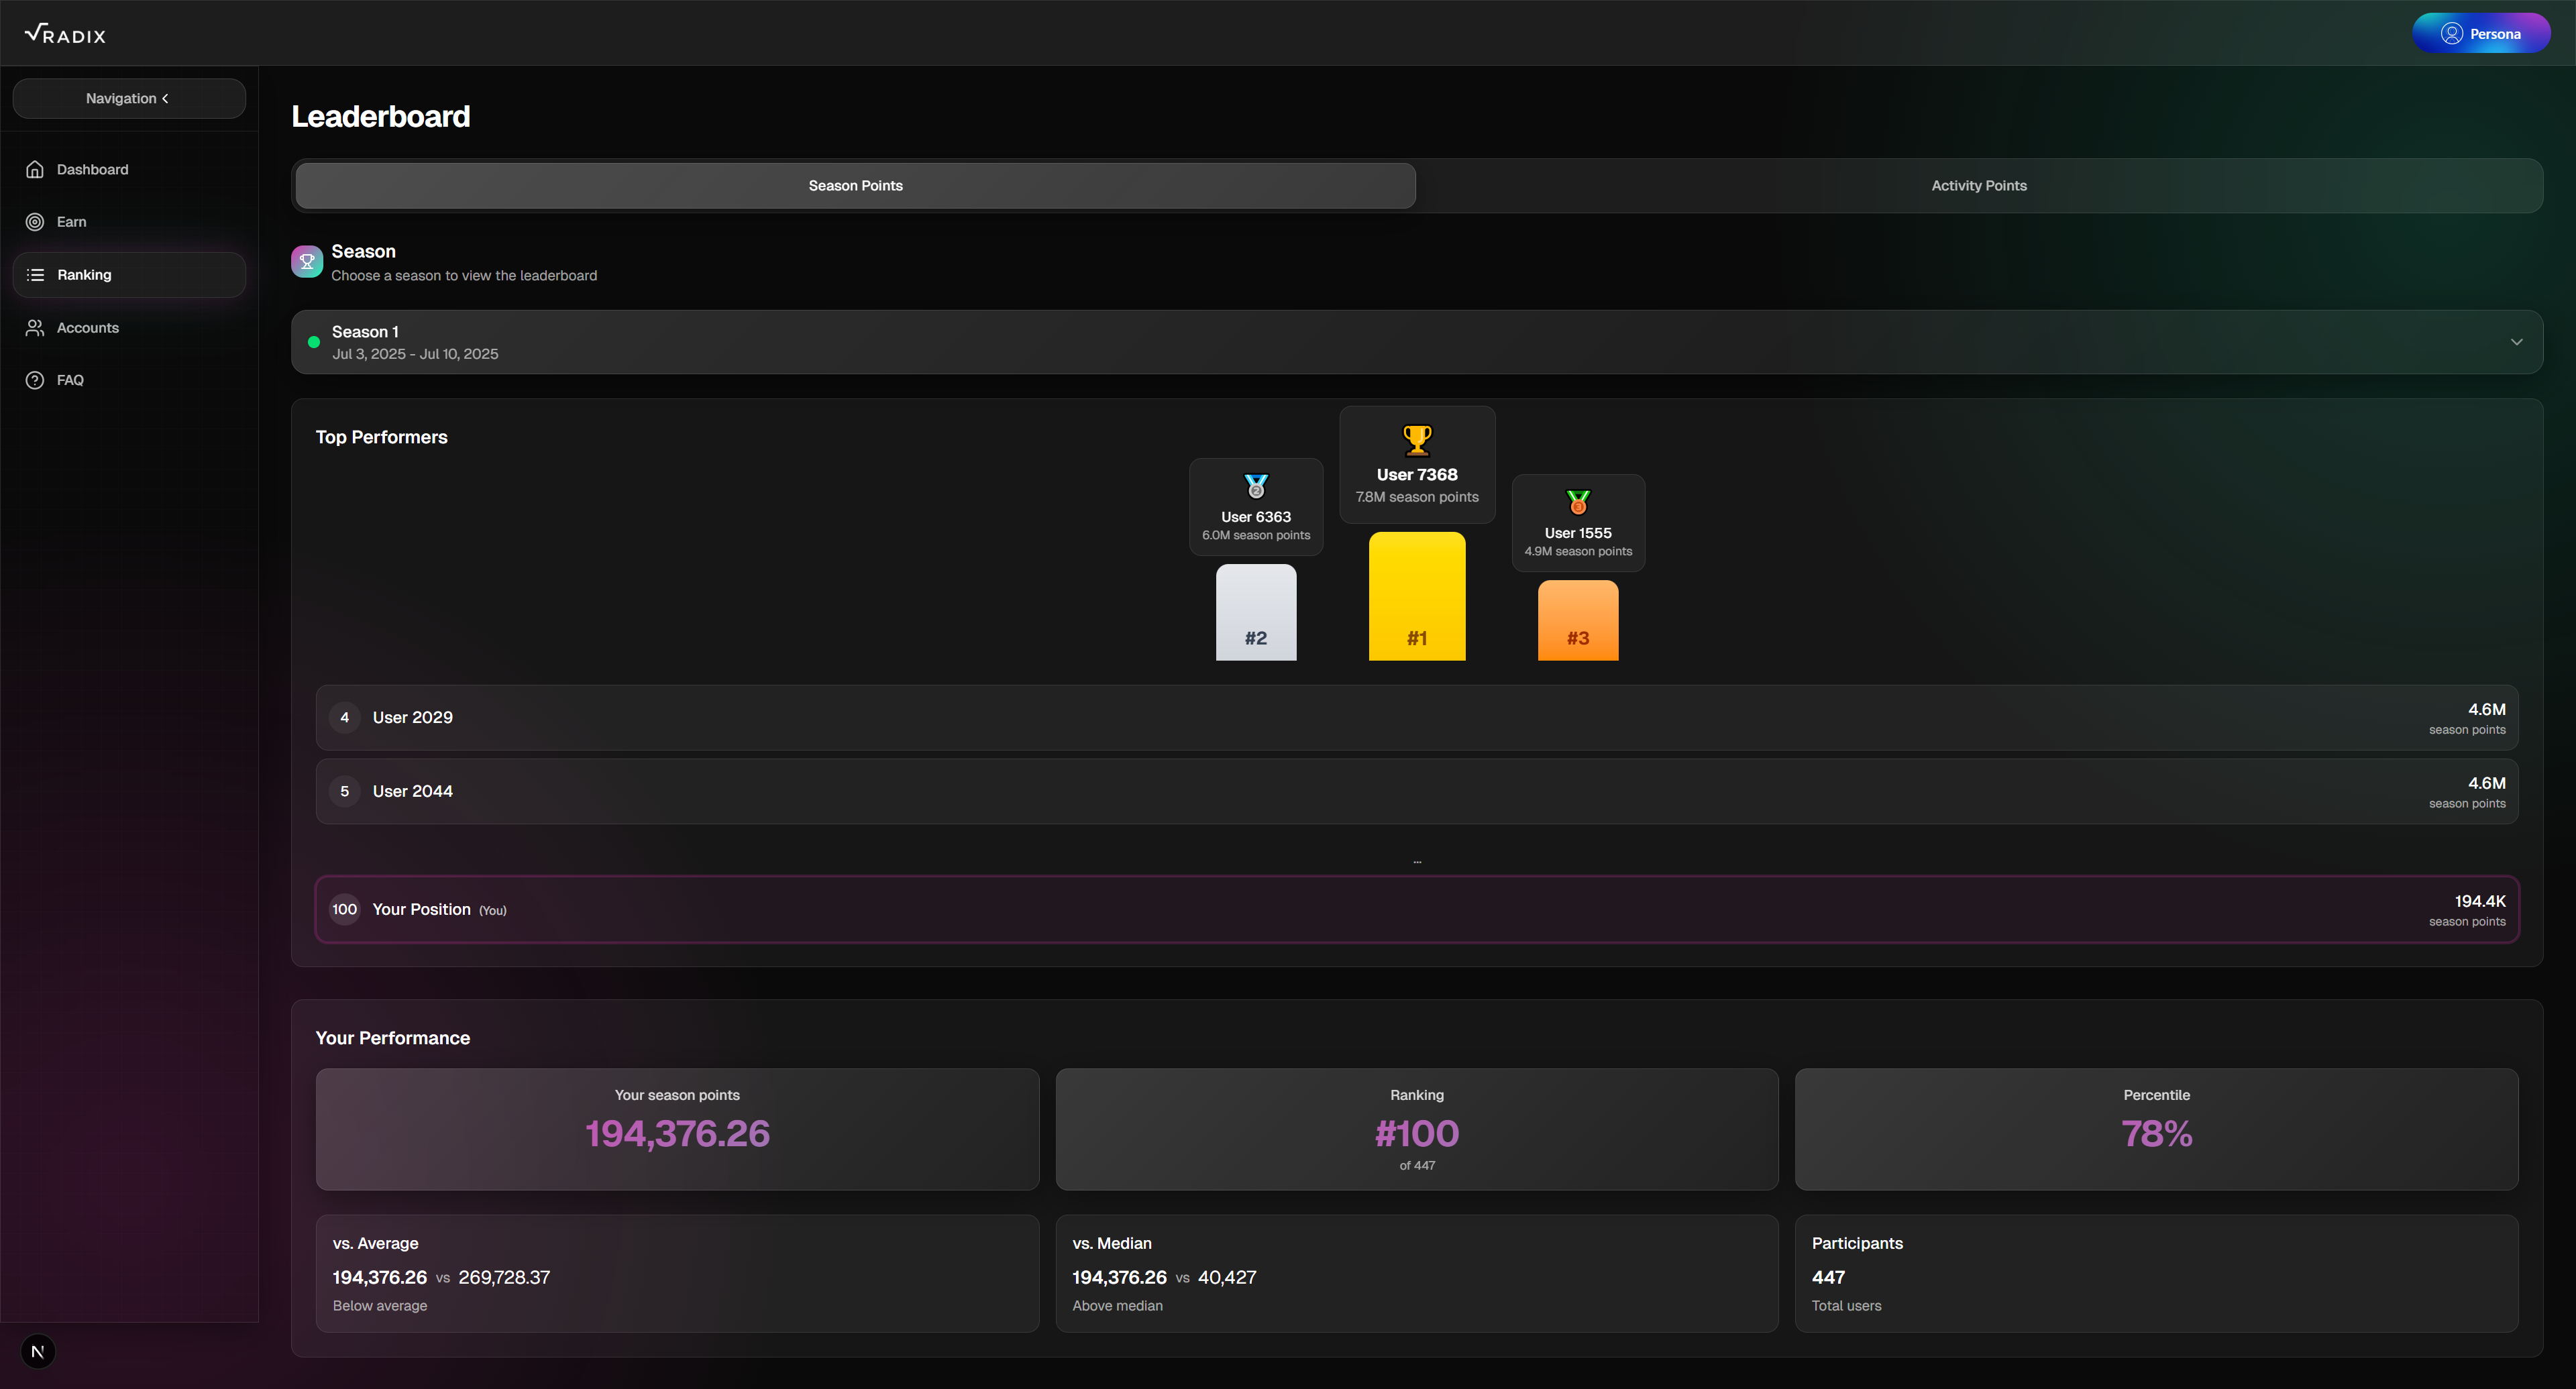Click bronze medal icon for User 1555
Viewport: 2576px width, 1389px height.
[x=1578, y=502]
